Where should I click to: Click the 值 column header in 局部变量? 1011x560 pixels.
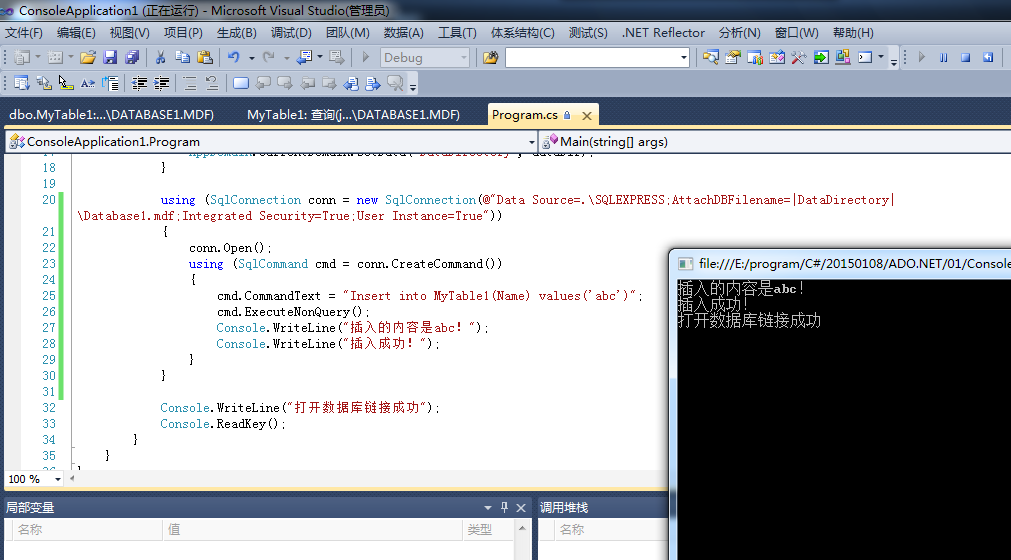(312, 530)
